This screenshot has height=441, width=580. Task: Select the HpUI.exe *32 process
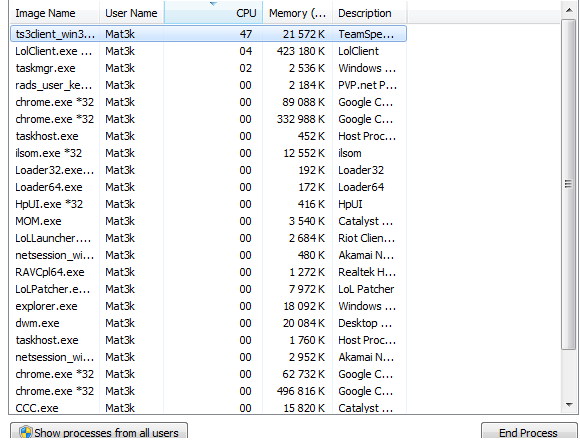(209, 204)
